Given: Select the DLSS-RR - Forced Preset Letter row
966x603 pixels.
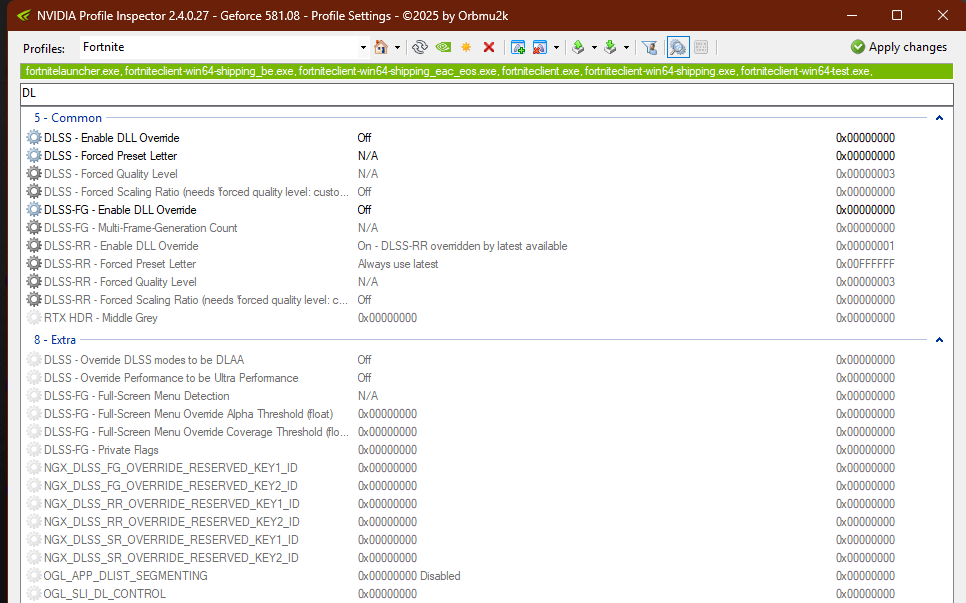Looking at the screenshot, I should tap(487, 264).
